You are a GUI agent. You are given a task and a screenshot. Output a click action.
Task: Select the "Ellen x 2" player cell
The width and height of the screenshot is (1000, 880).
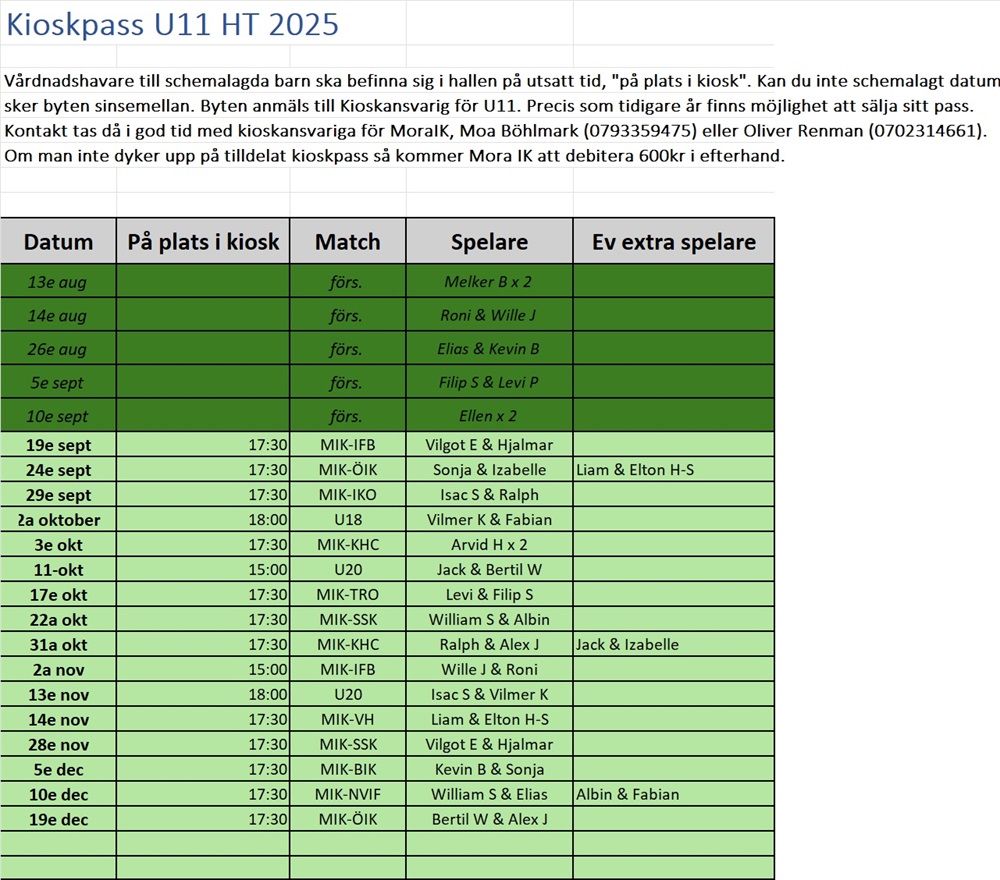489,416
